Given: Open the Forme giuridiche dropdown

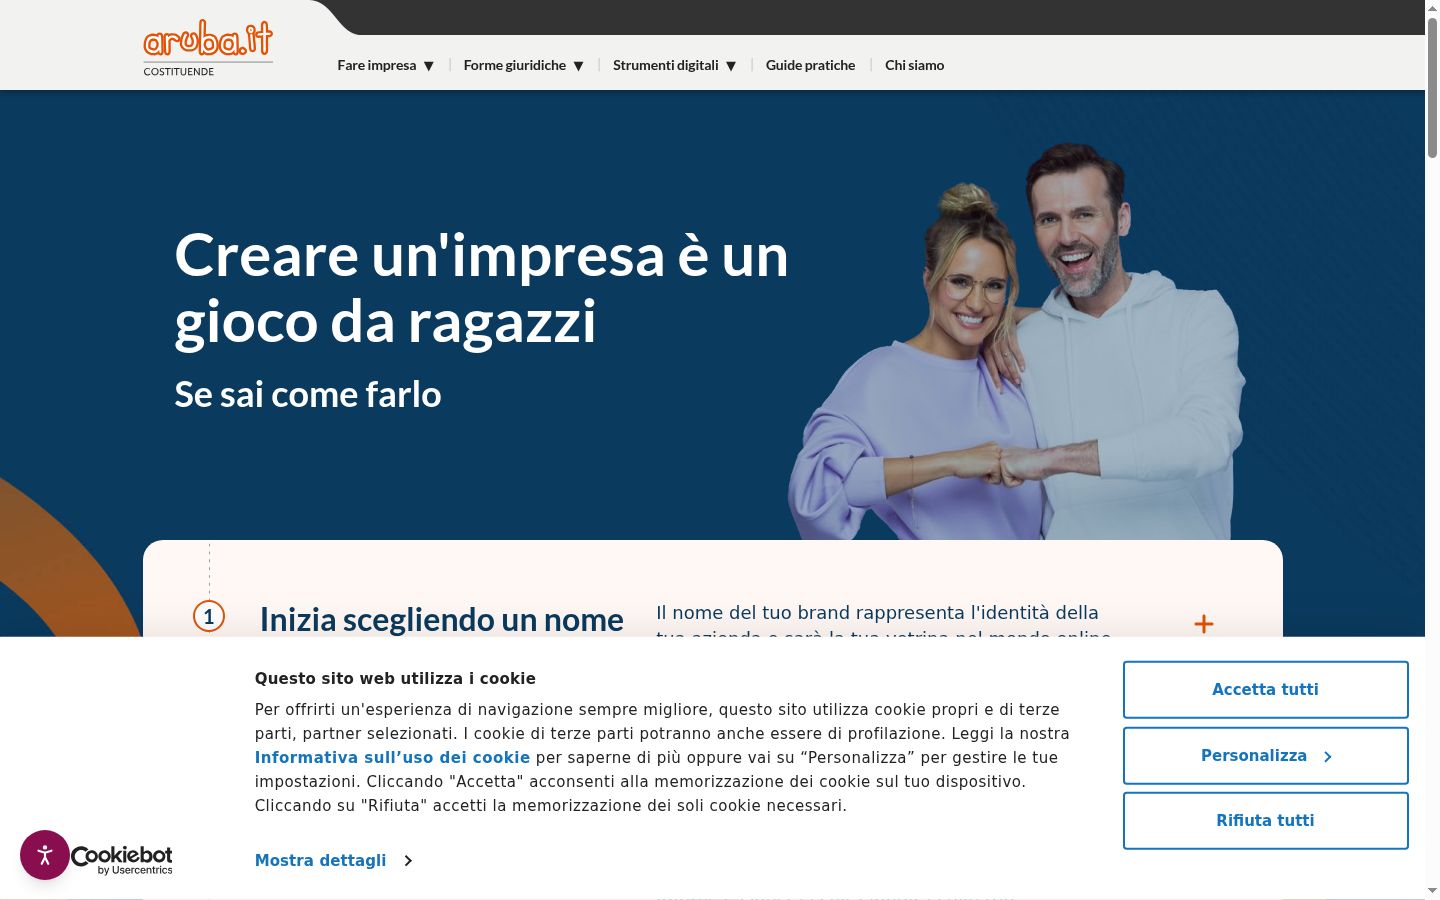Looking at the screenshot, I should point(523,65).
